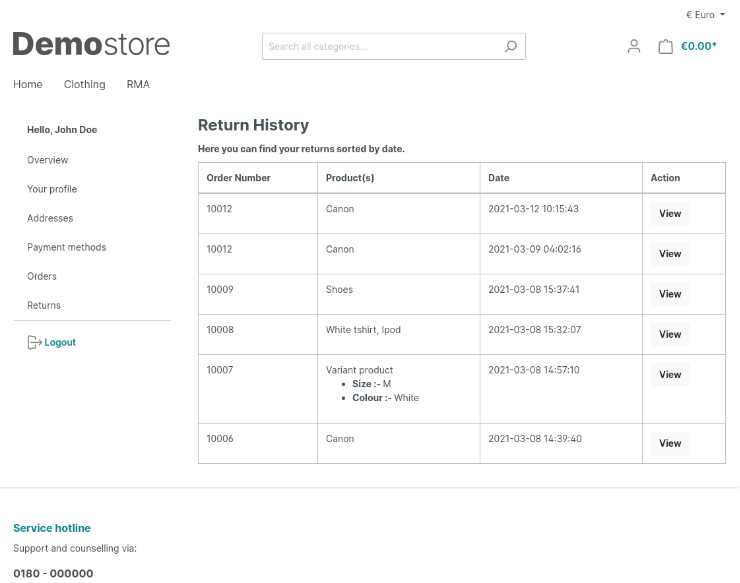Click the logout door icon

pos(34,342)
